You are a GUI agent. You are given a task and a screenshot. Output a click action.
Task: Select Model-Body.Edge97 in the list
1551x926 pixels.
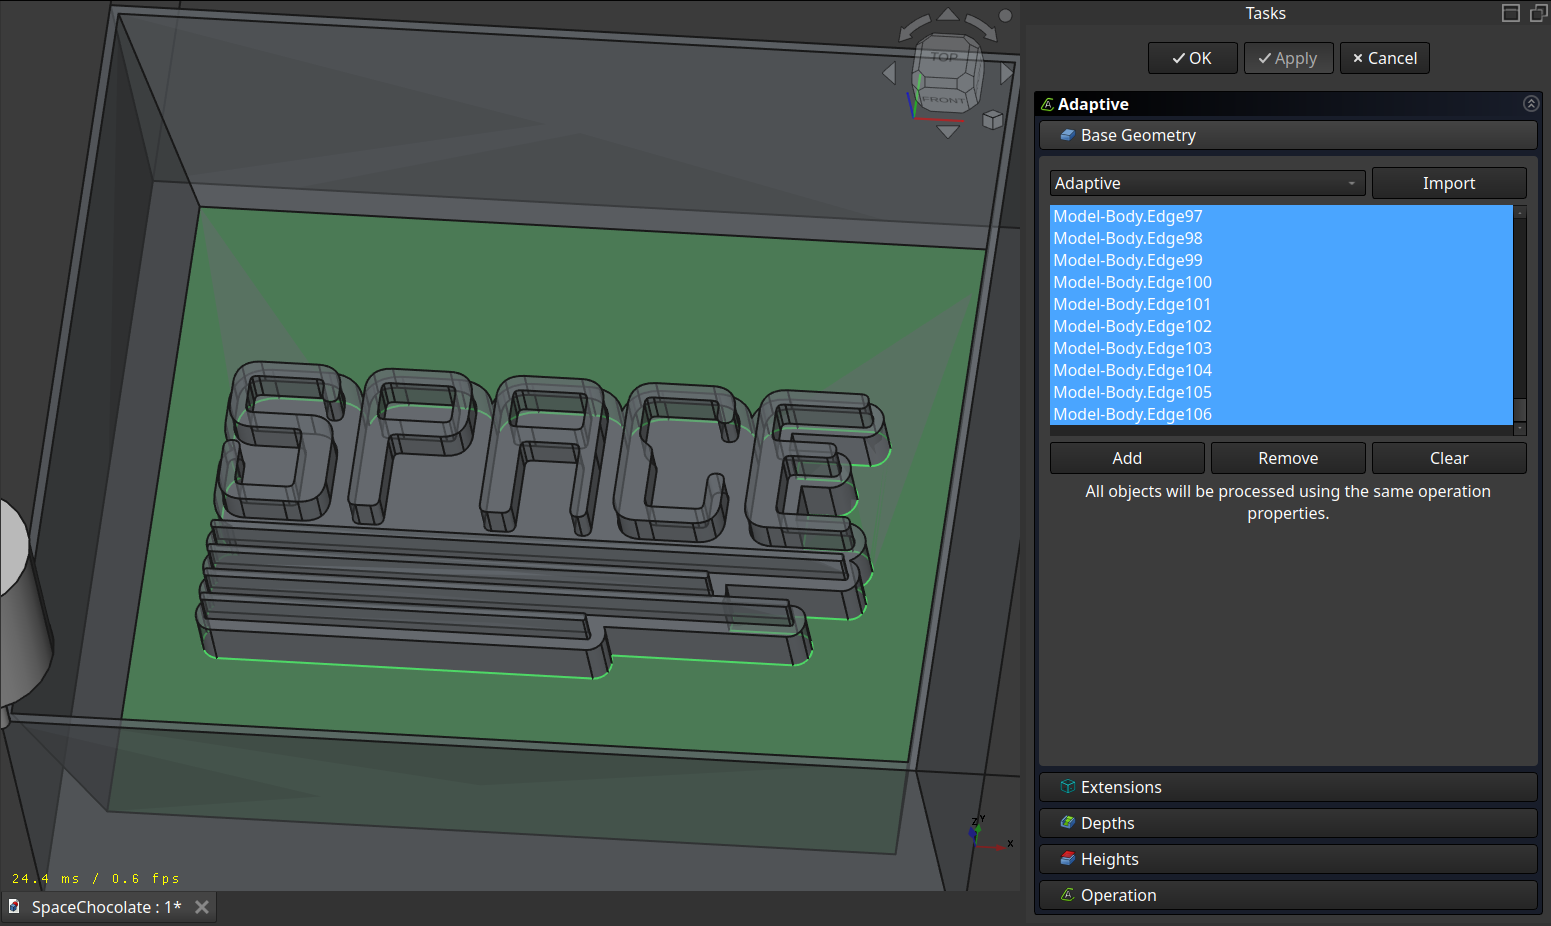[x=1281, y=216]
